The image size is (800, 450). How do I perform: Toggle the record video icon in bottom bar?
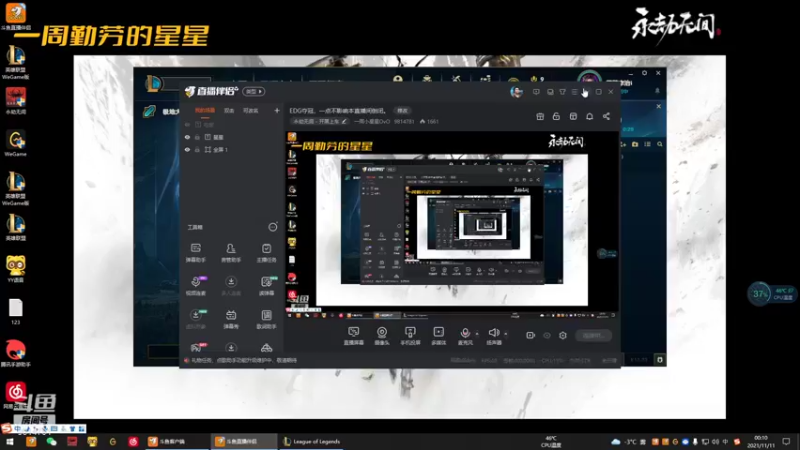point(530,335)
